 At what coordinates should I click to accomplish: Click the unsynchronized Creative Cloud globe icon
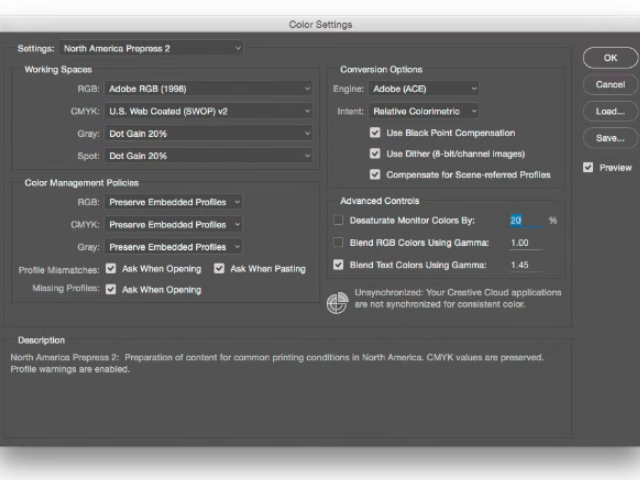tap(337, 303)
